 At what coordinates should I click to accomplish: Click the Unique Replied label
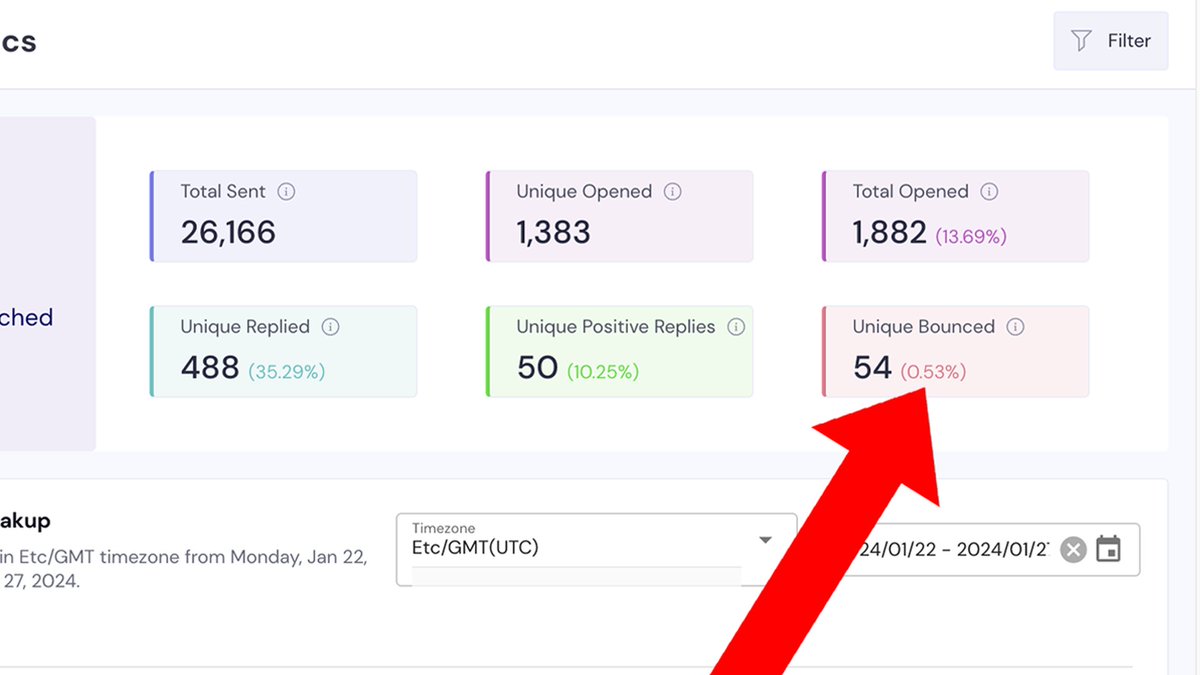(245, 327)
